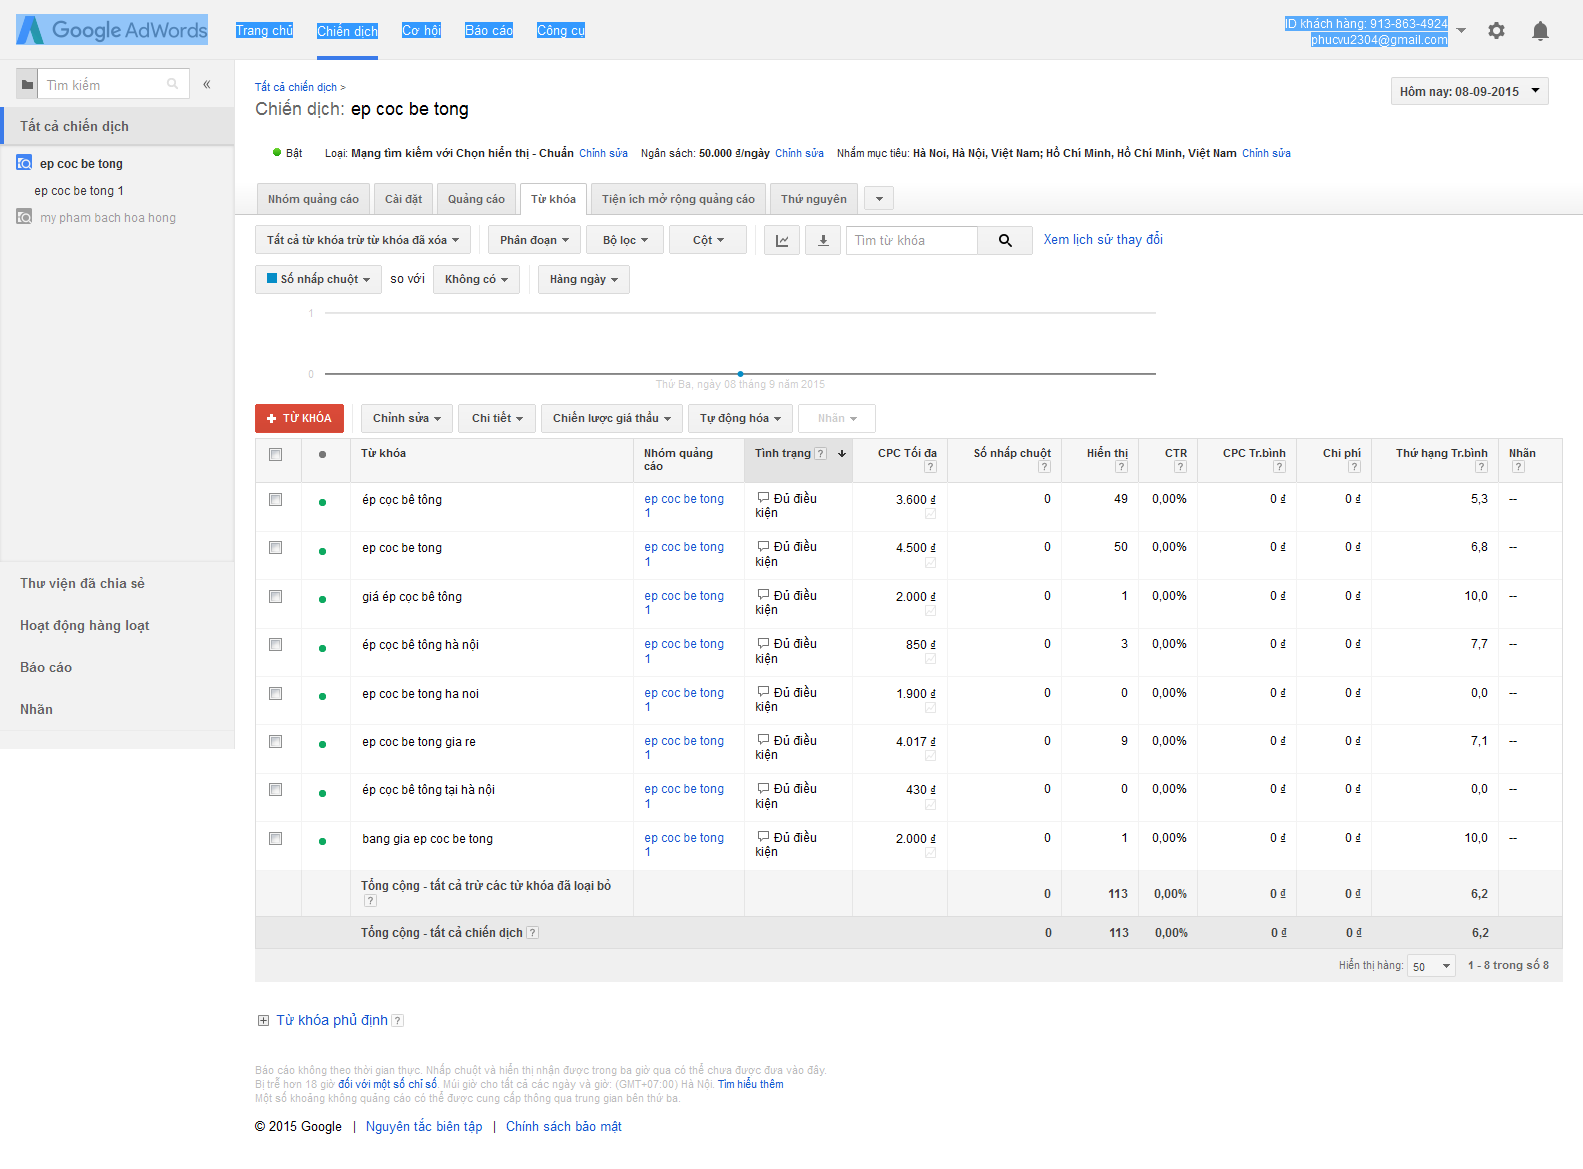Click the 'Tìm từ khóa' search field
The width and height of the screenshot is (1583, 1169).
click(911, 241)
